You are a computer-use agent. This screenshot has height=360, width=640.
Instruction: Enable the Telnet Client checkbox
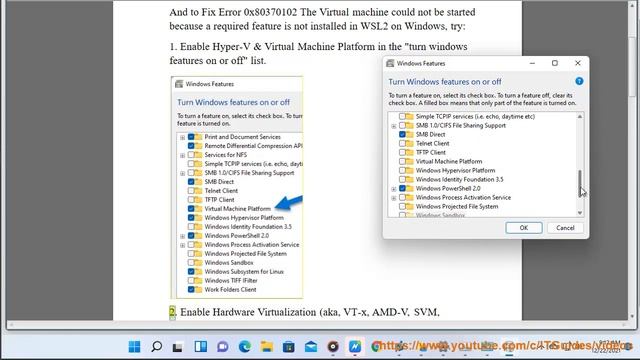tap(402, 143)
